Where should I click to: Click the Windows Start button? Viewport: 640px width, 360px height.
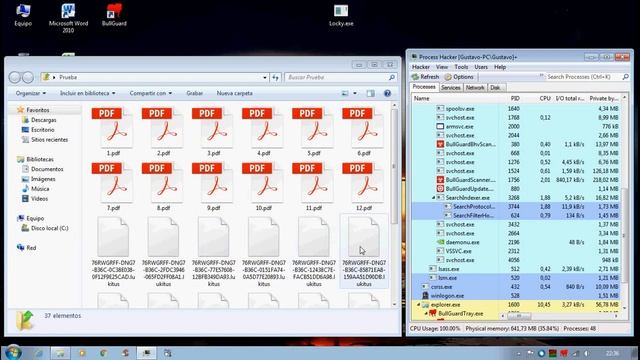coord(13,352)
